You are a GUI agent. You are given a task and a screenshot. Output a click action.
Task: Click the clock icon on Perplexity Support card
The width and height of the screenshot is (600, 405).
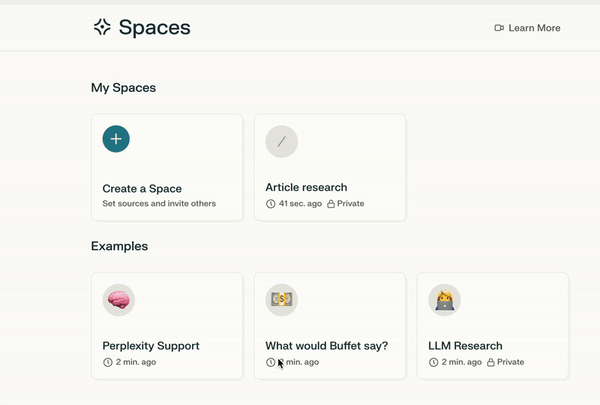point(108,362)
